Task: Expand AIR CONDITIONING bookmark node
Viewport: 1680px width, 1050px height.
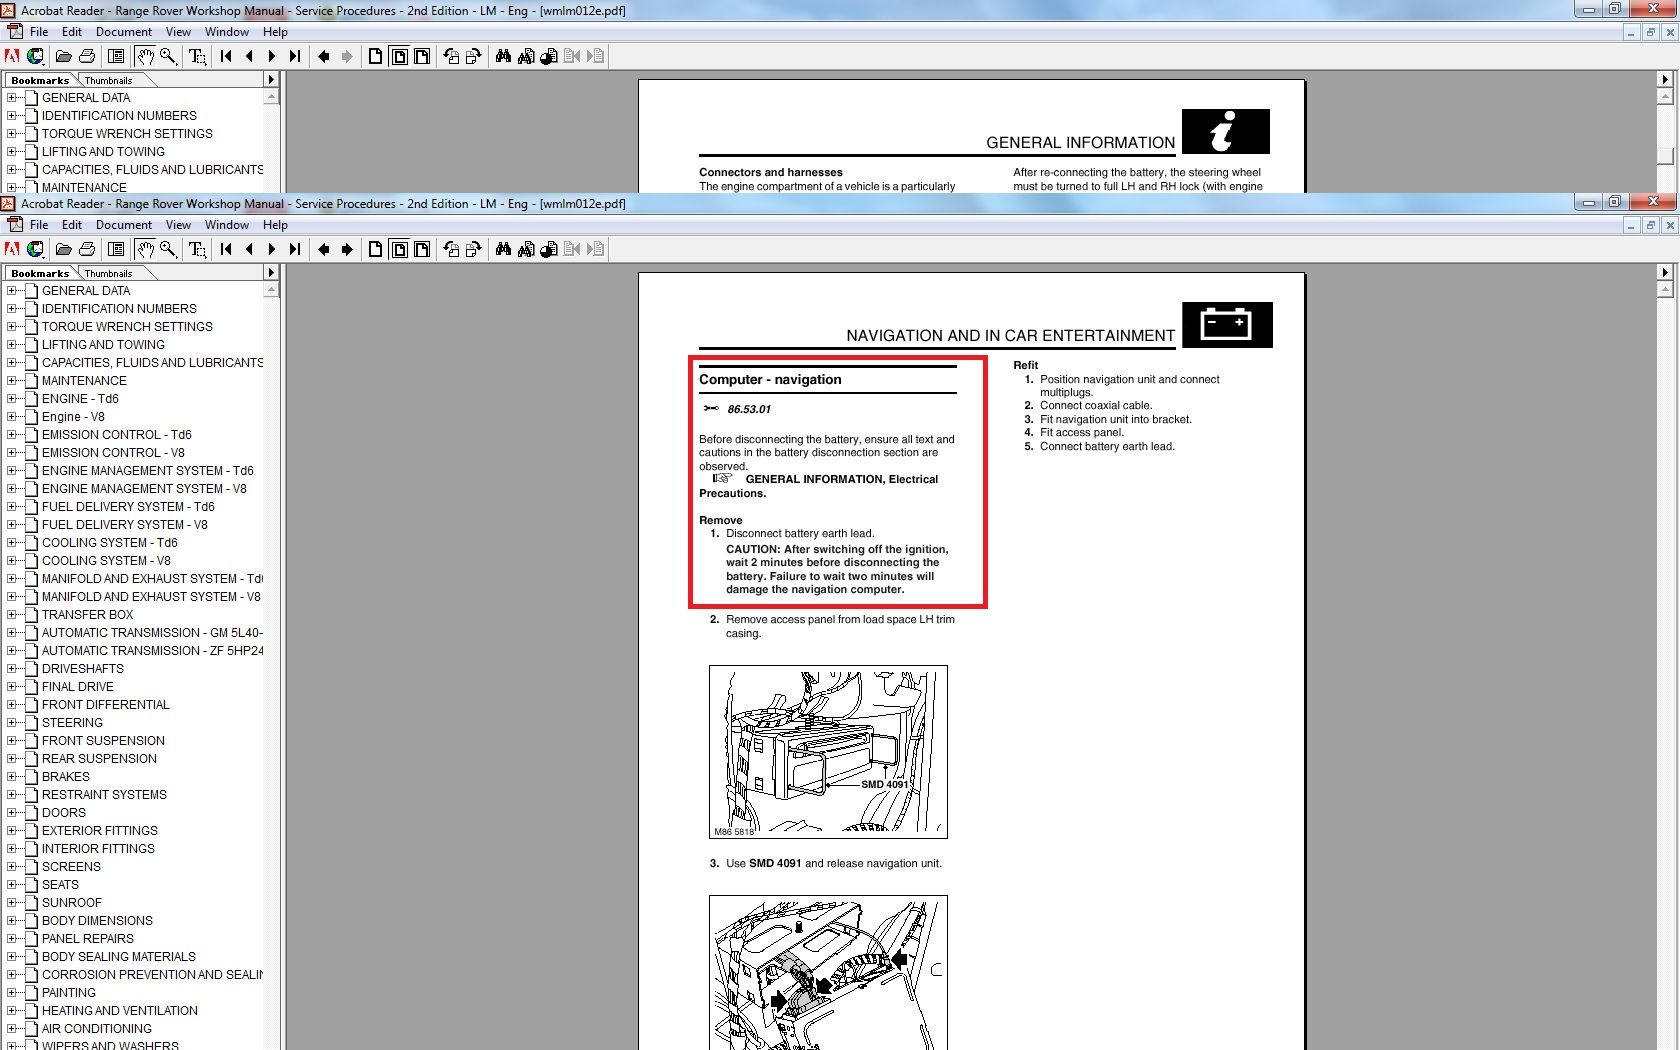Action: [12, 1029]
